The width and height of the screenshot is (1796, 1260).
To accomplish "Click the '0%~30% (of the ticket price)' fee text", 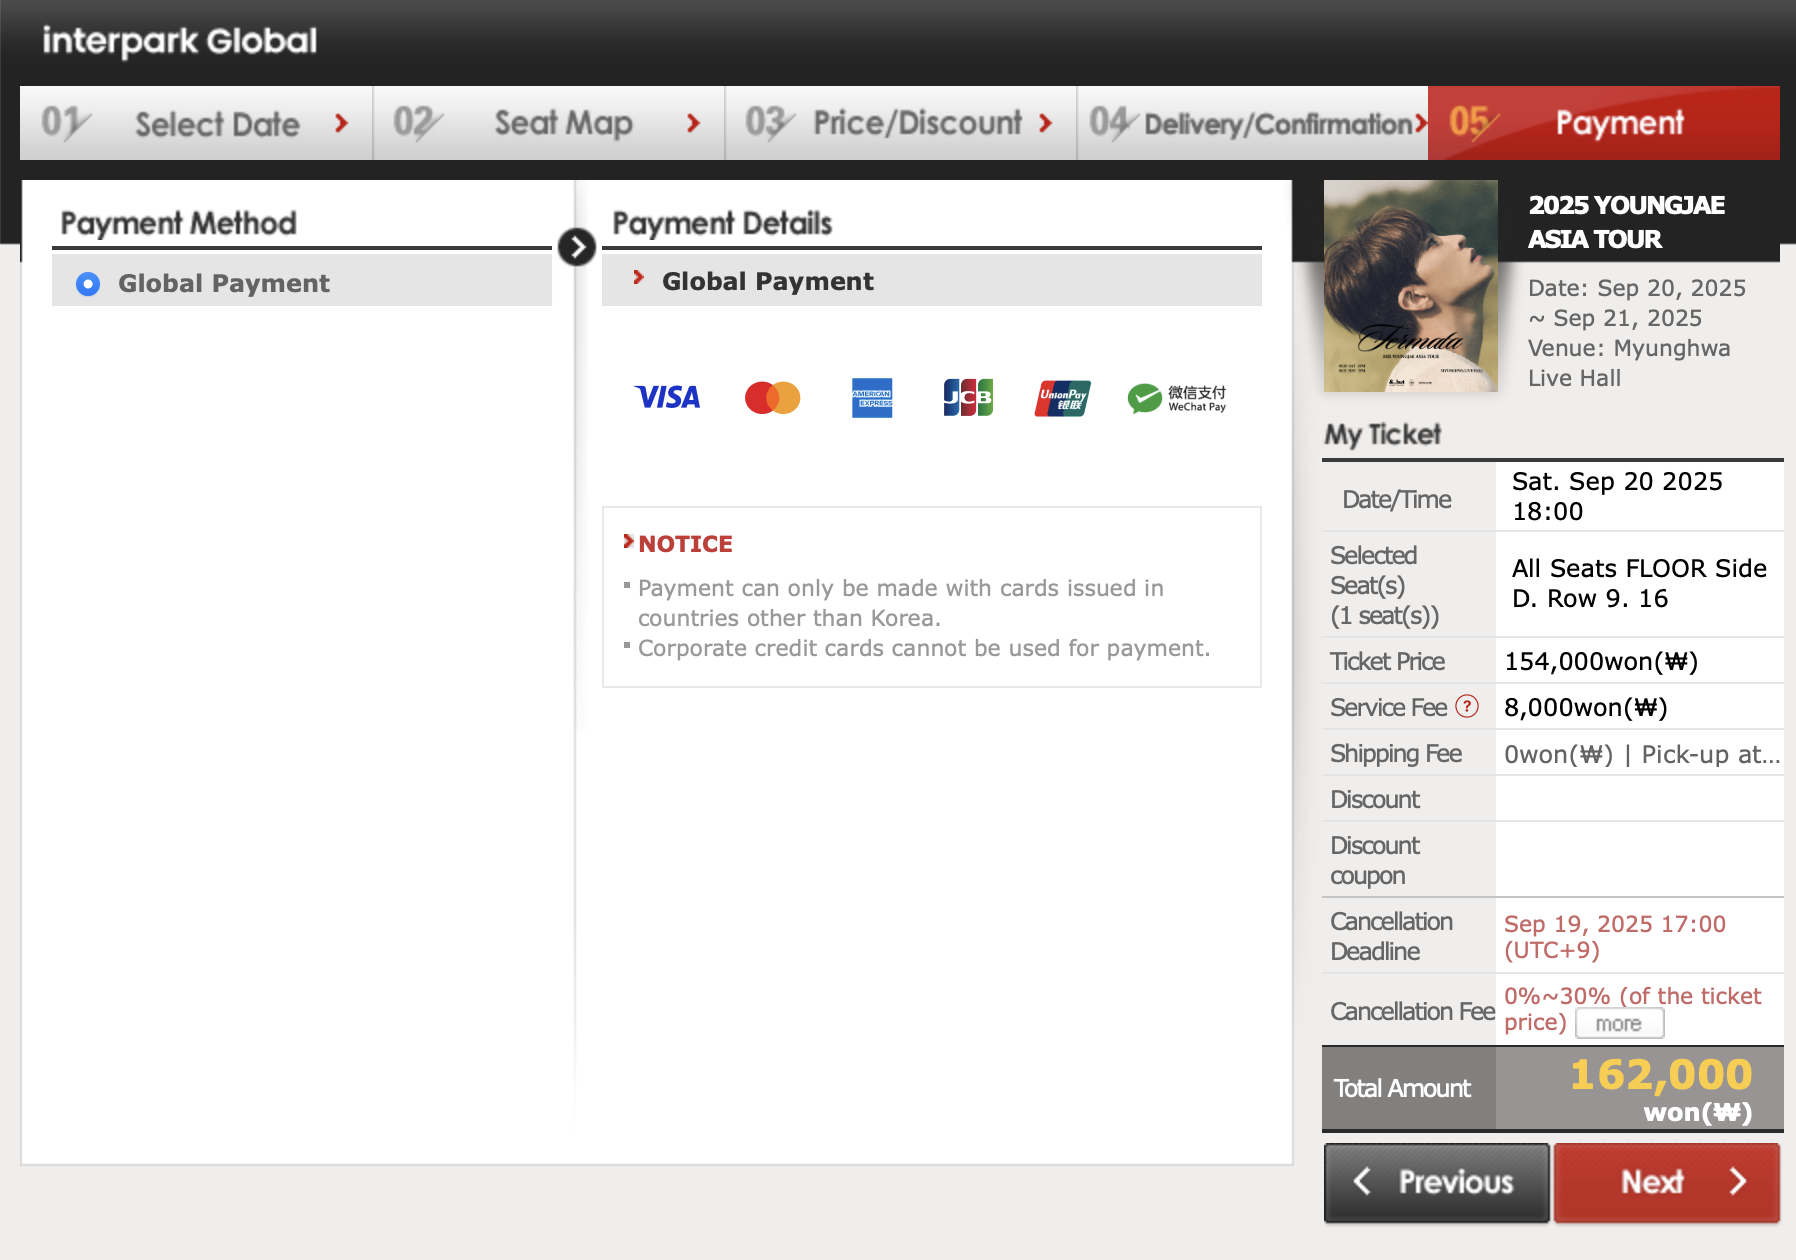I will tap(1633, 1009).
